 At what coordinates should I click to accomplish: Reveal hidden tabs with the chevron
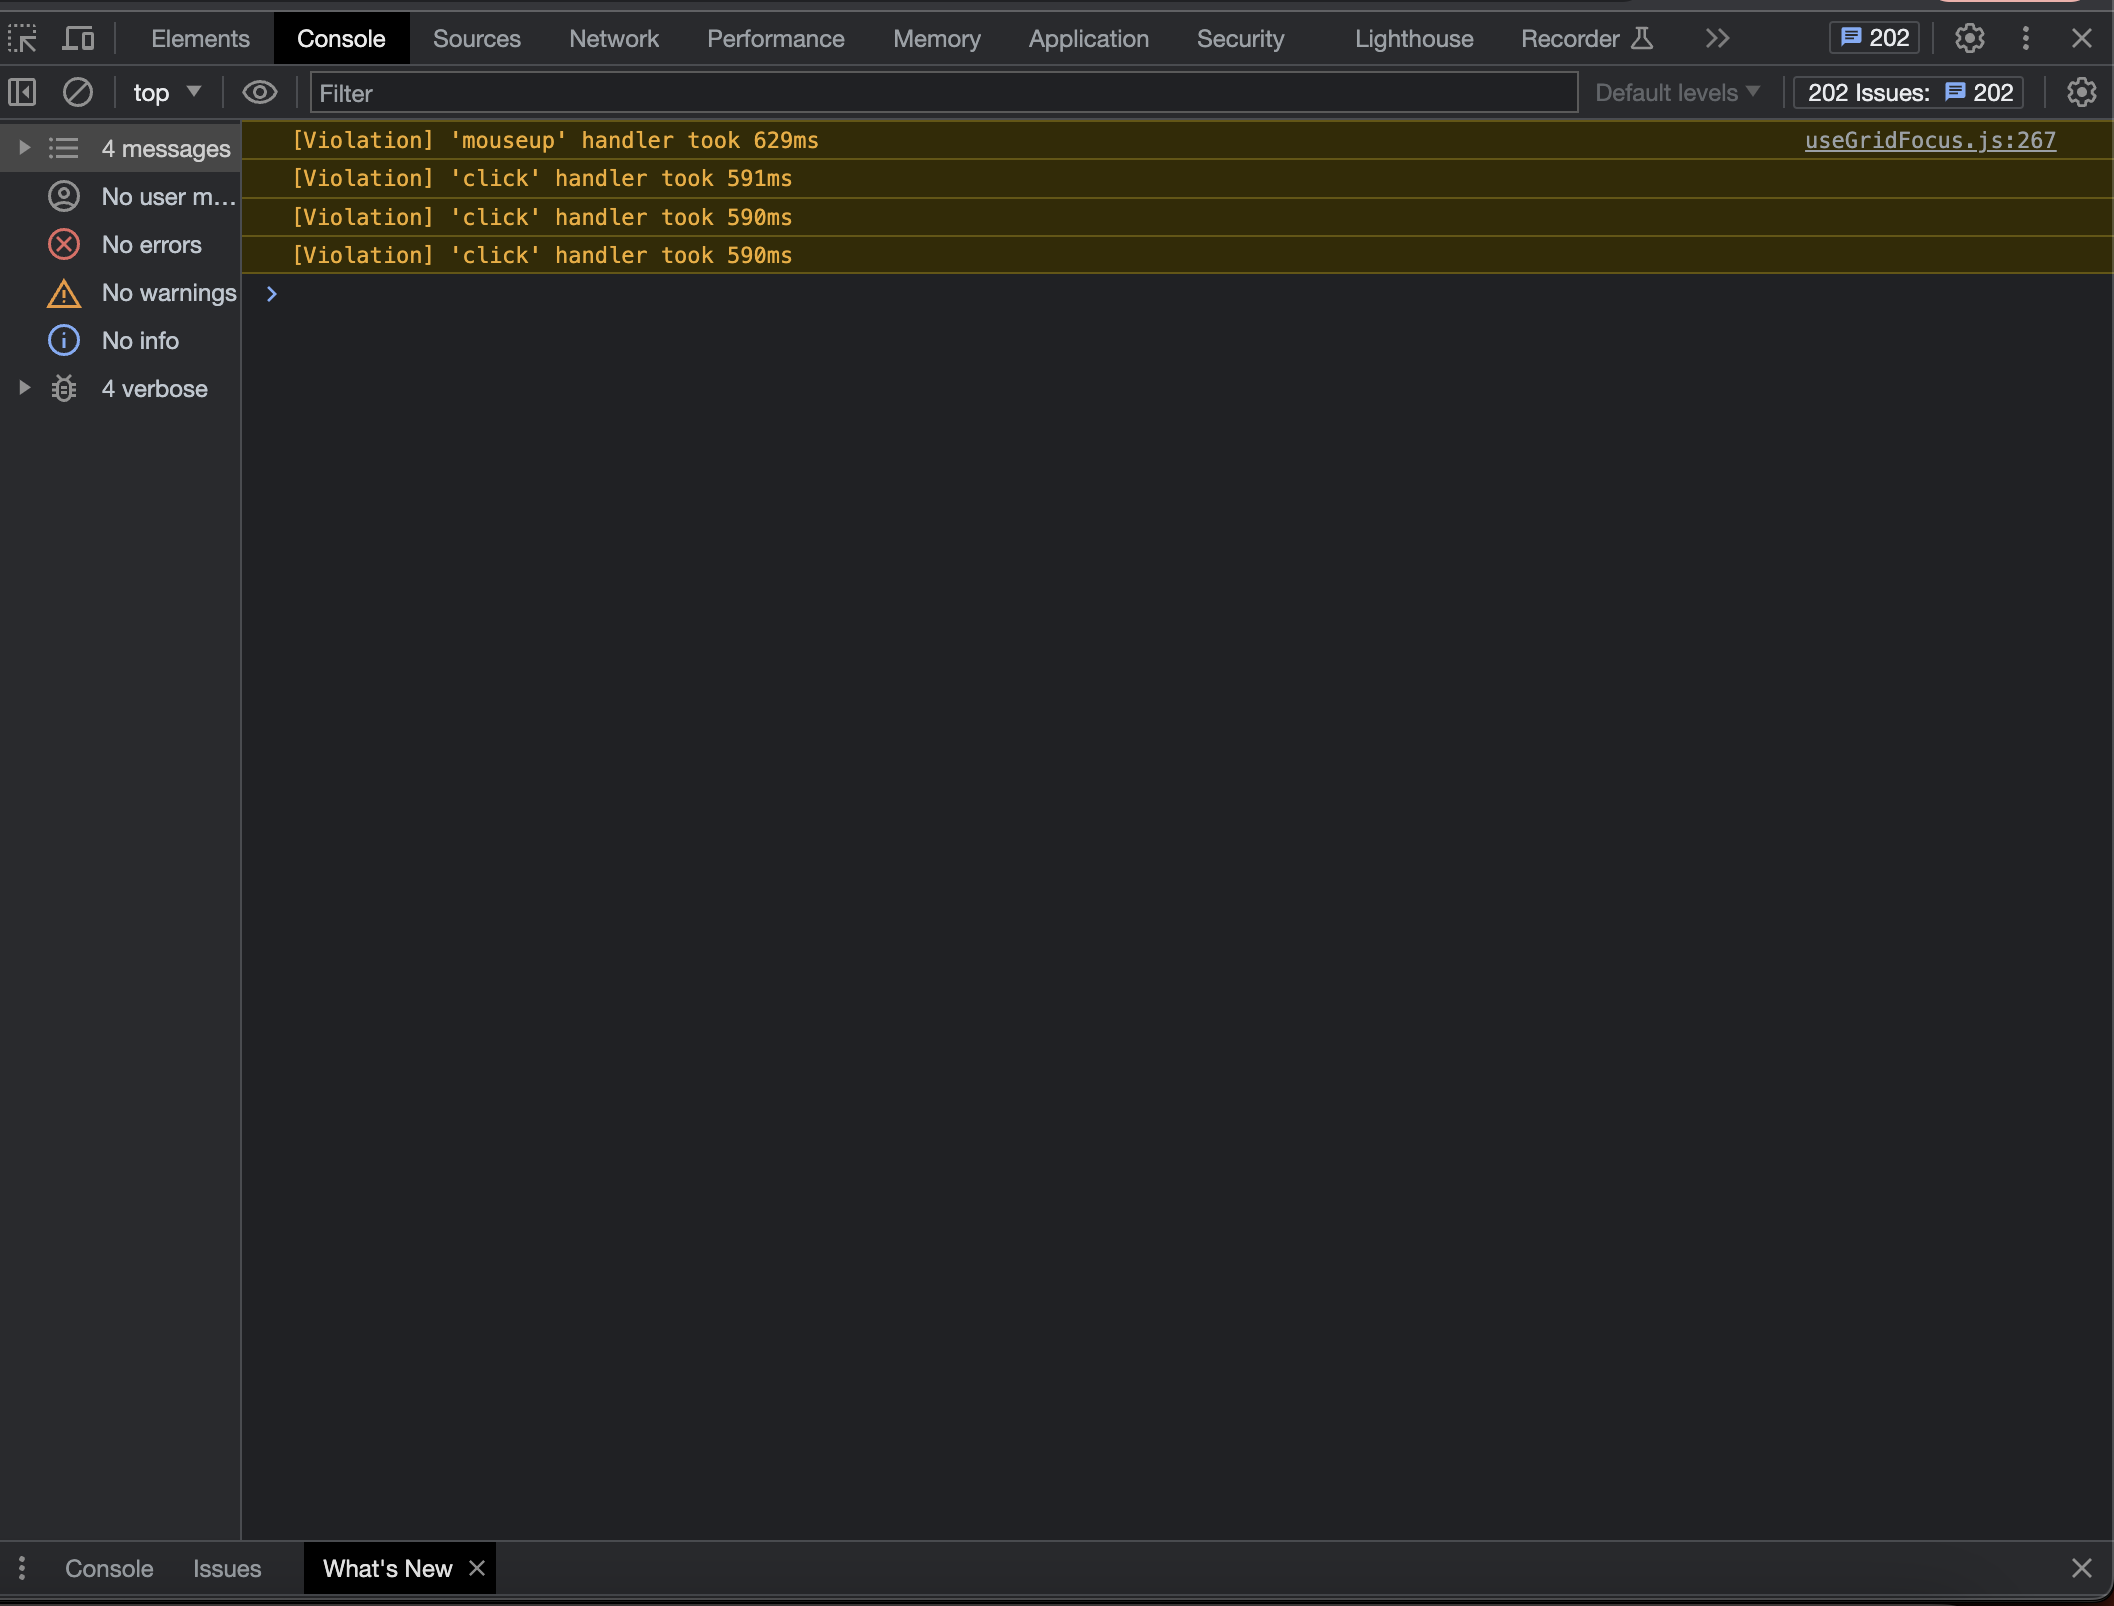point(1716,38)
